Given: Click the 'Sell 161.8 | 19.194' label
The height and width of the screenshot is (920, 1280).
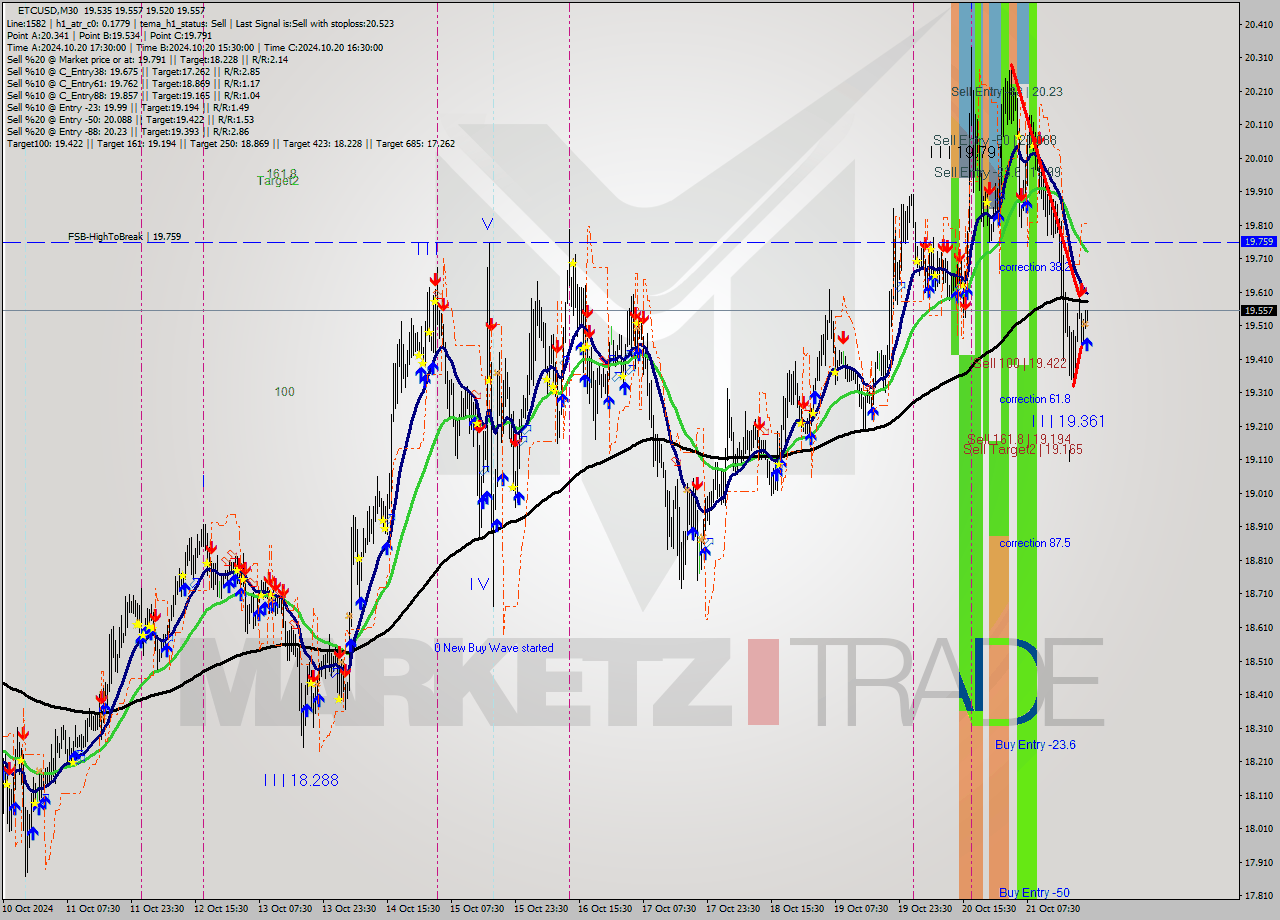Looking at the screenshot, I should (1019, 439).
